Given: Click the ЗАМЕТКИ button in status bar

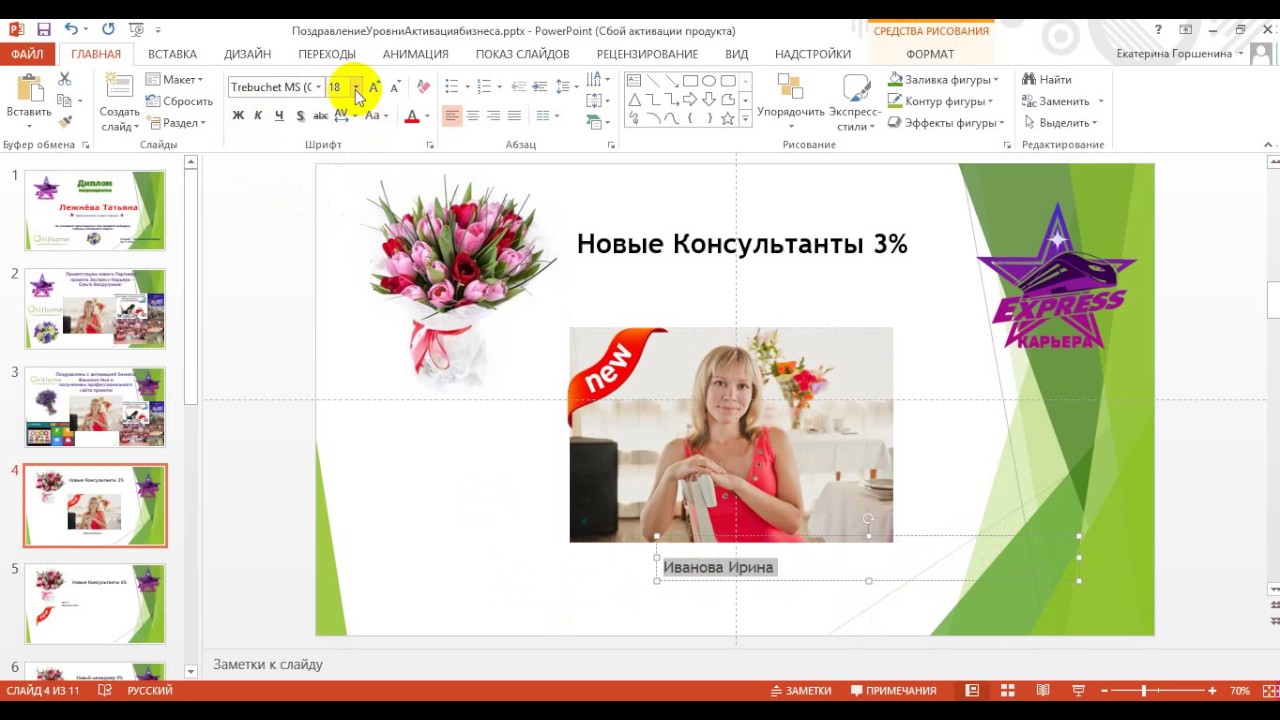Looking at the screenshot, I should coord(801,691).
